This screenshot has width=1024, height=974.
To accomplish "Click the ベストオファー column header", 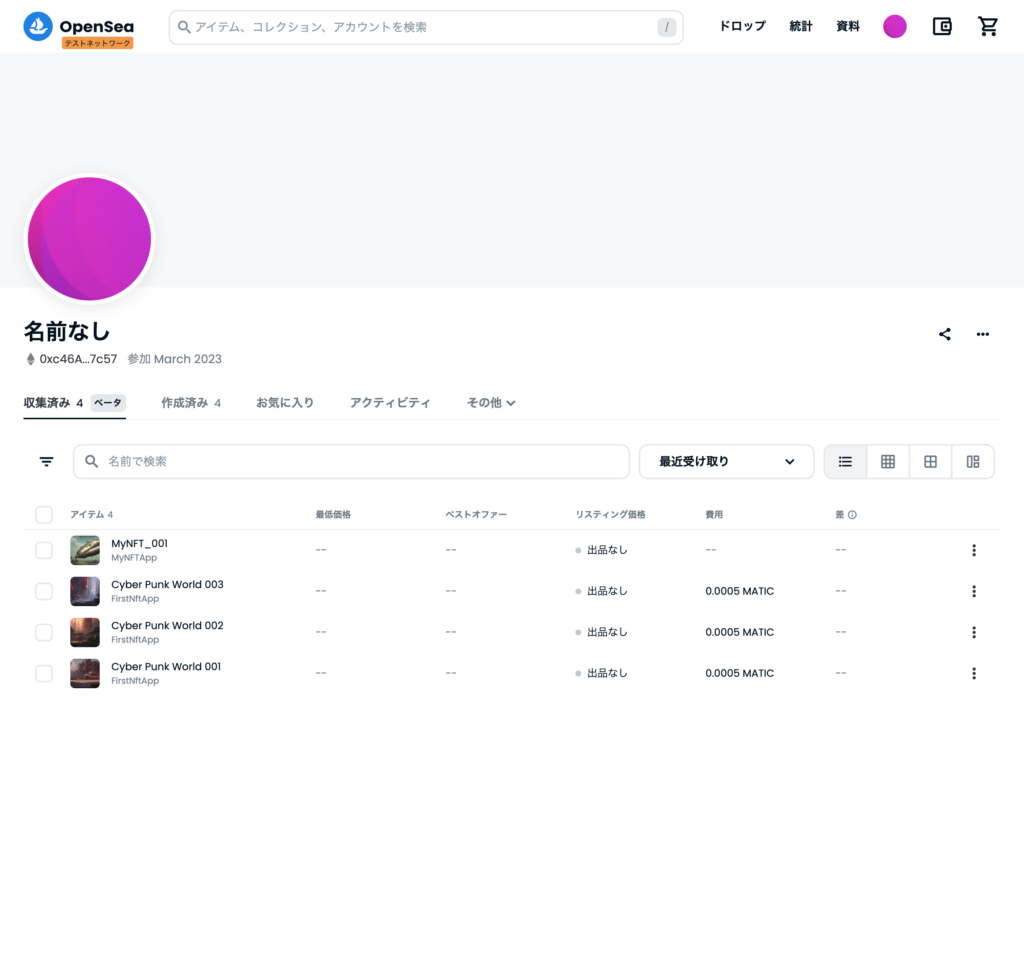I will (476, 515).
